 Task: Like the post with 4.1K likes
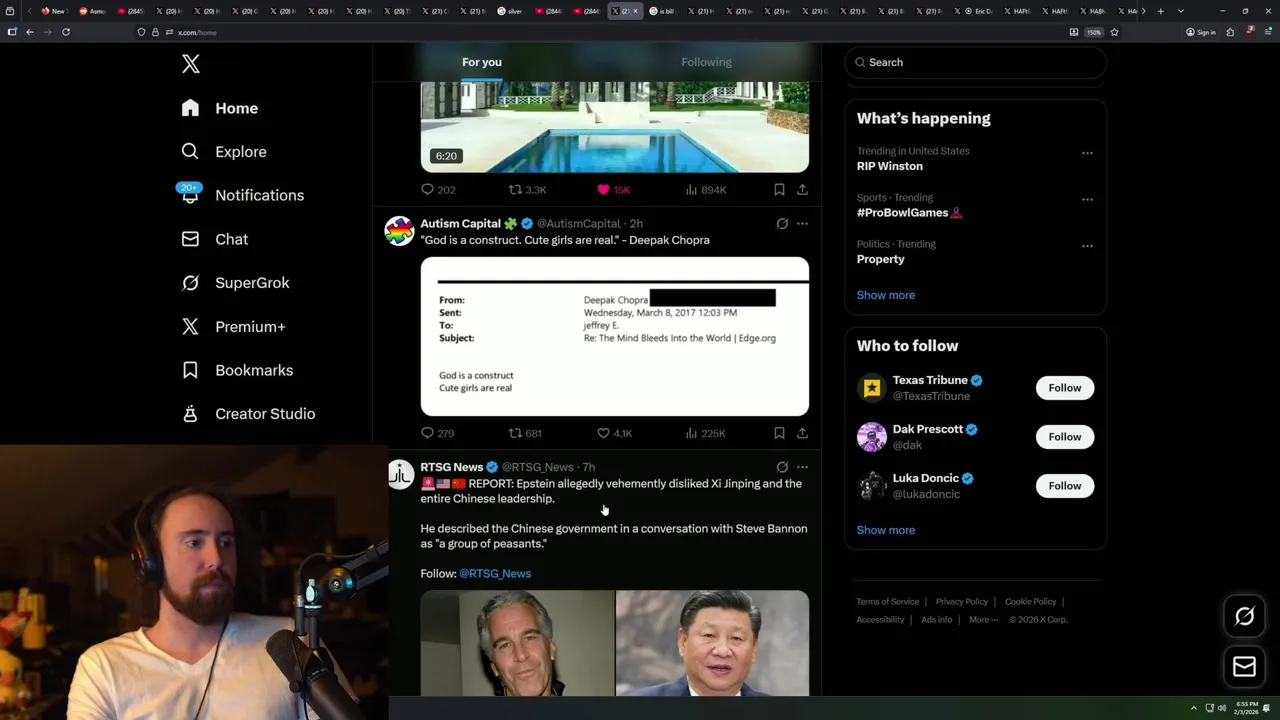603,433
